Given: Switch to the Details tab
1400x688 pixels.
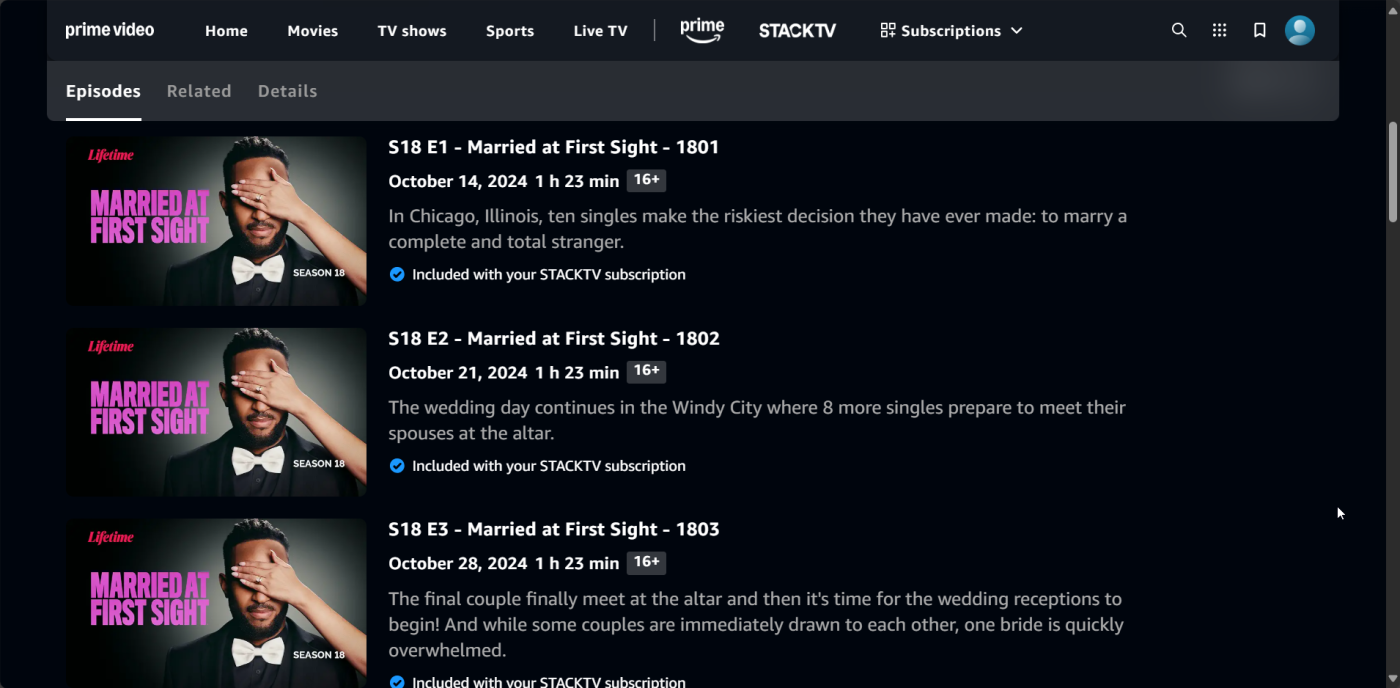Looking at the screenshot, I should coord(287,91).
